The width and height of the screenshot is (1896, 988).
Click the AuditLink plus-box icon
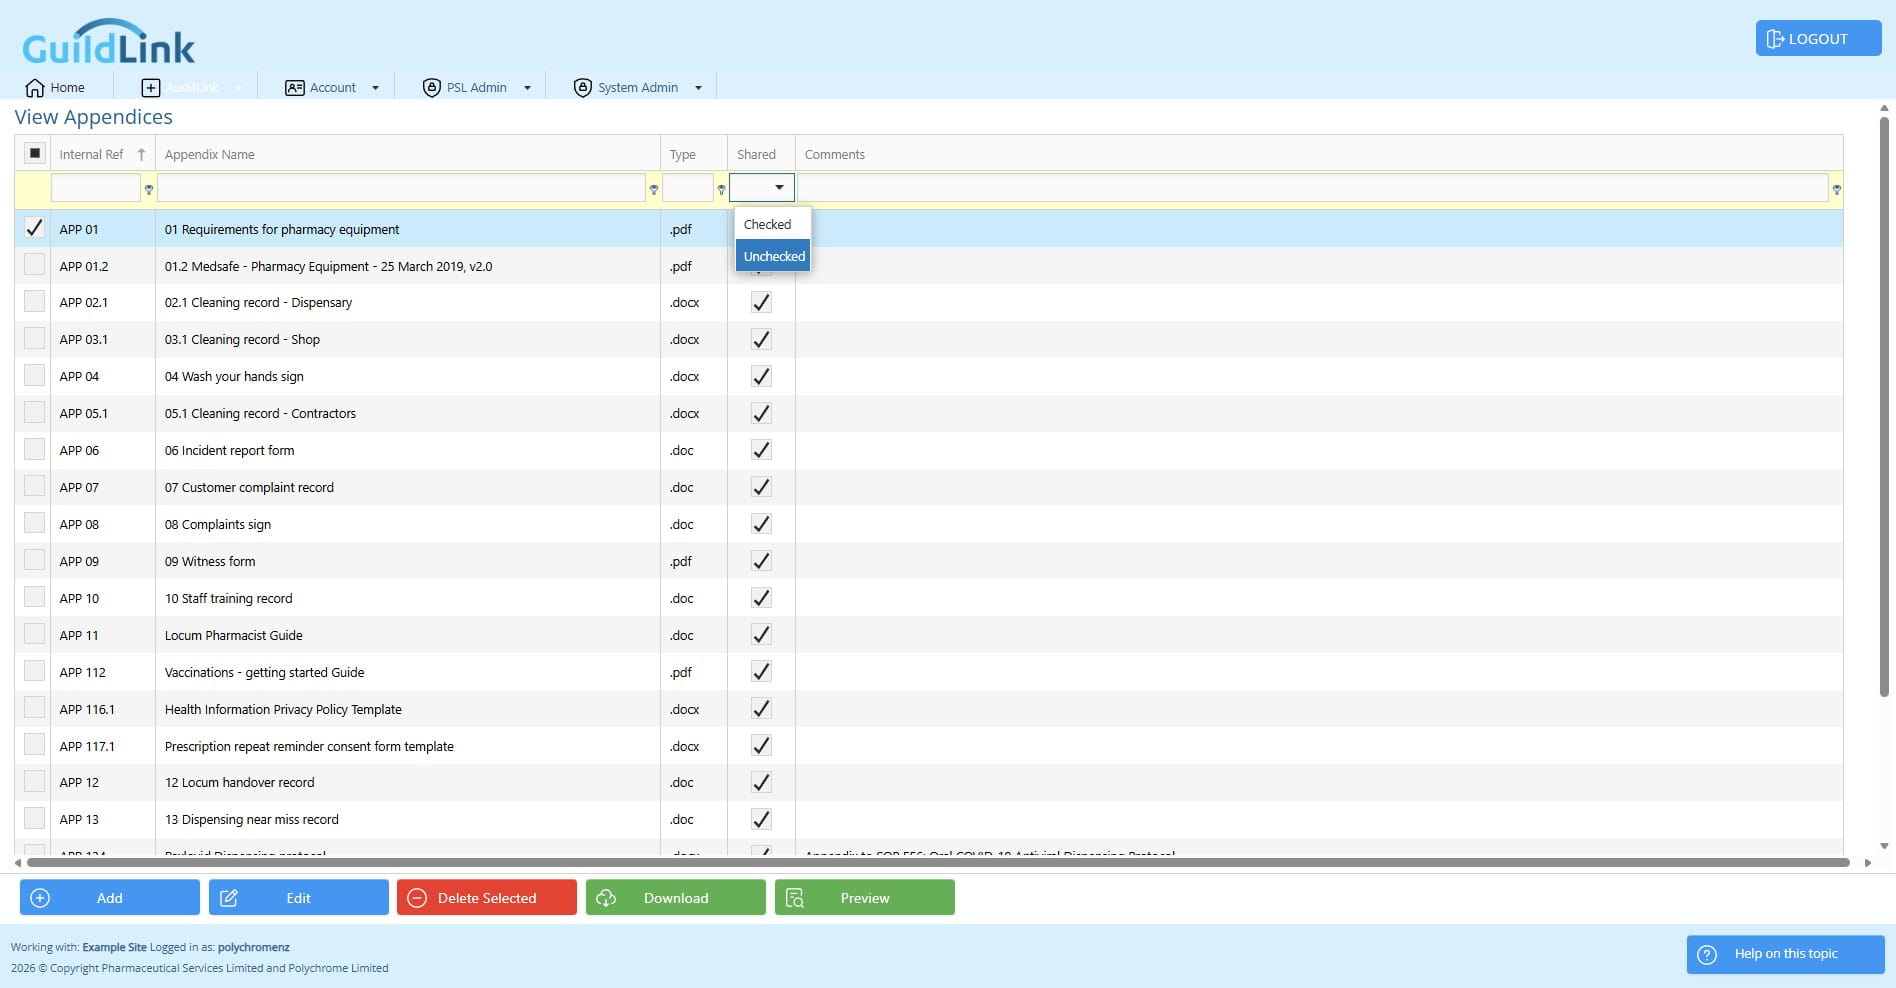[150, 88]
